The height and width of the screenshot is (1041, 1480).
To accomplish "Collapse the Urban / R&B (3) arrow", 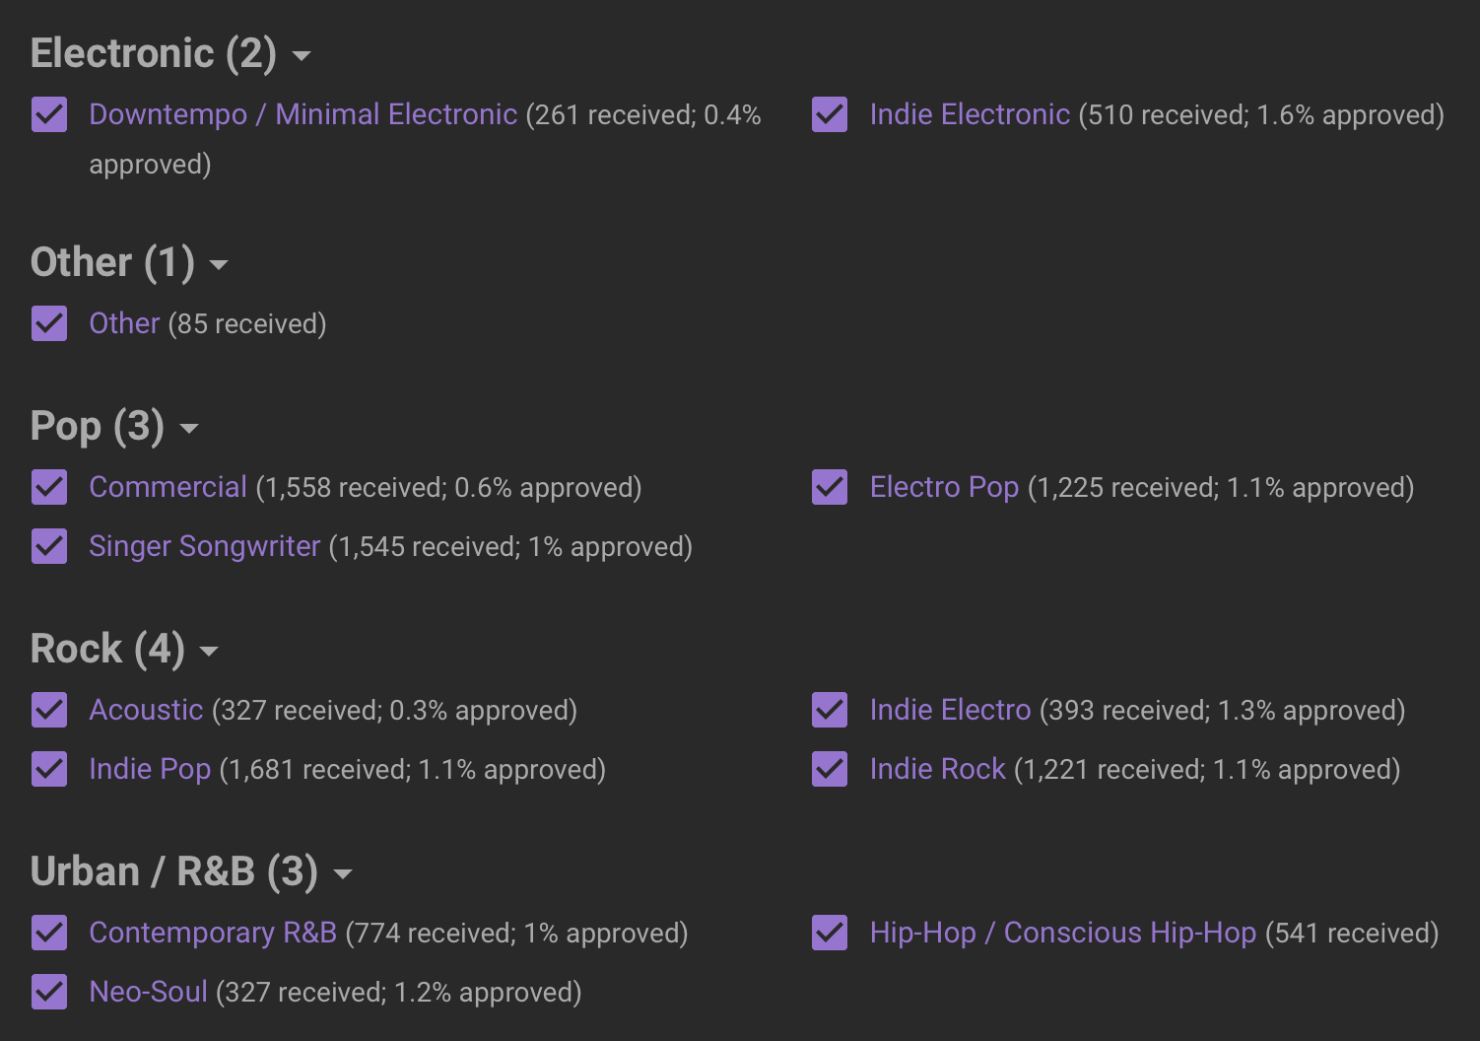I will [x=343, y=875].
